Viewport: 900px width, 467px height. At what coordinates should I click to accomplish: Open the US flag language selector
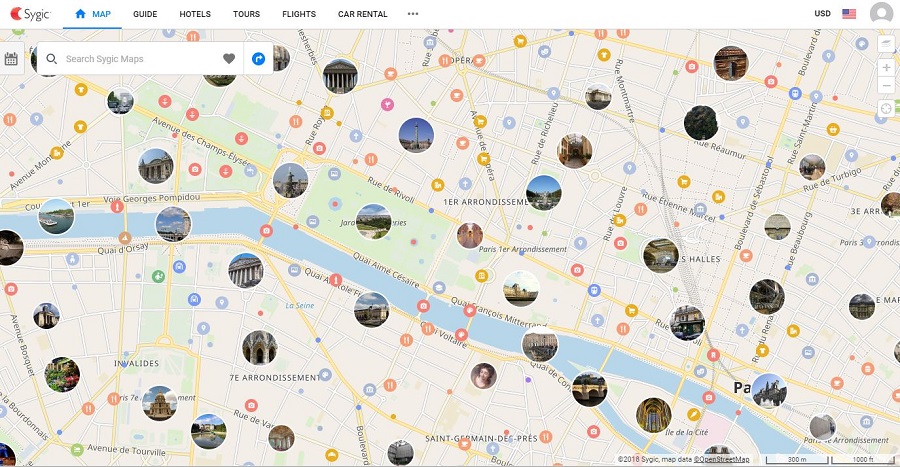(x=849, y=14)
